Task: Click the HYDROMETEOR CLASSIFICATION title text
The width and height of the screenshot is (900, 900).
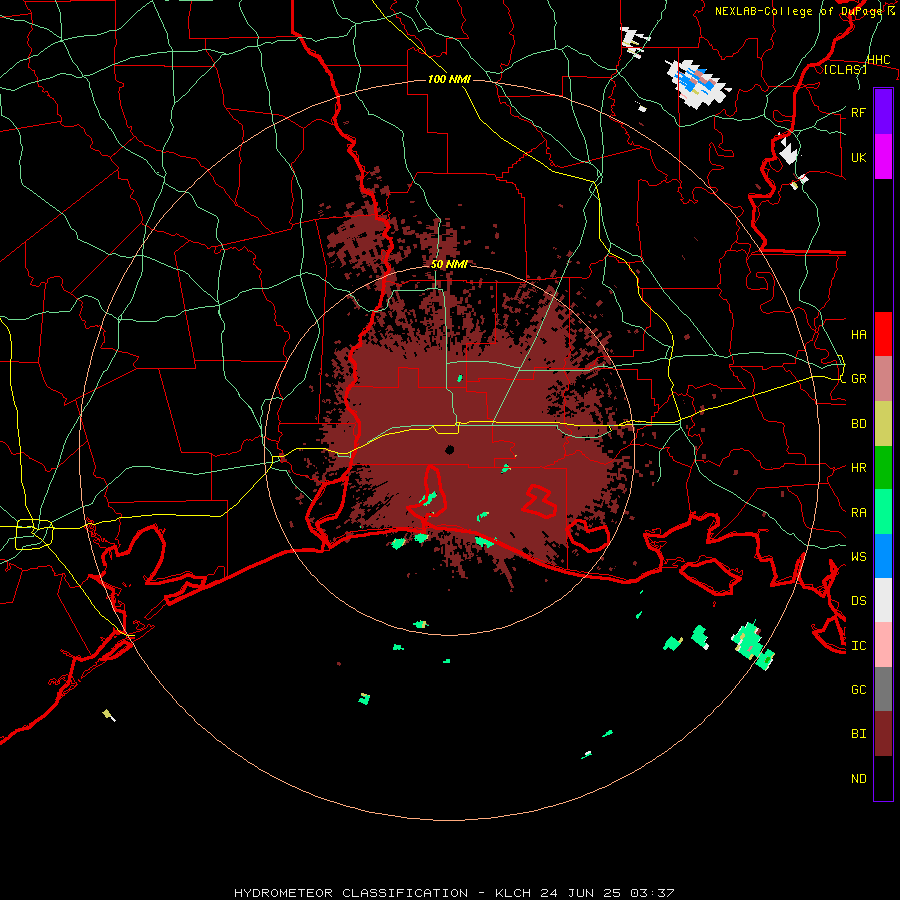Action: (350, 893)
